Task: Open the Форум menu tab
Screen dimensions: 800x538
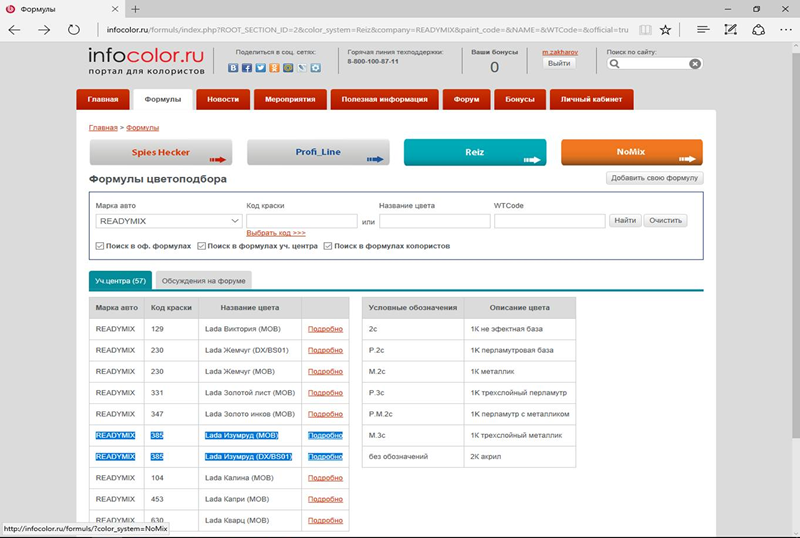Action: point(466,100)
